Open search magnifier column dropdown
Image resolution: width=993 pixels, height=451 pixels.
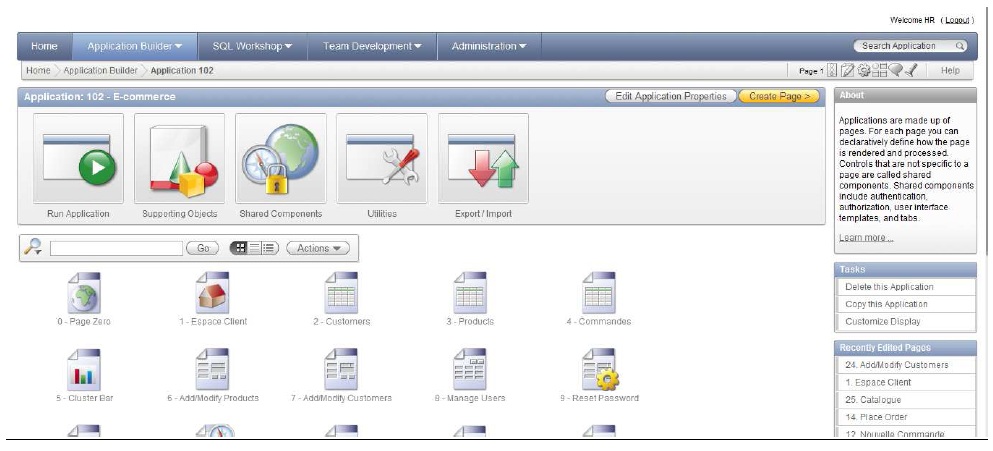(x=34, y=248)
